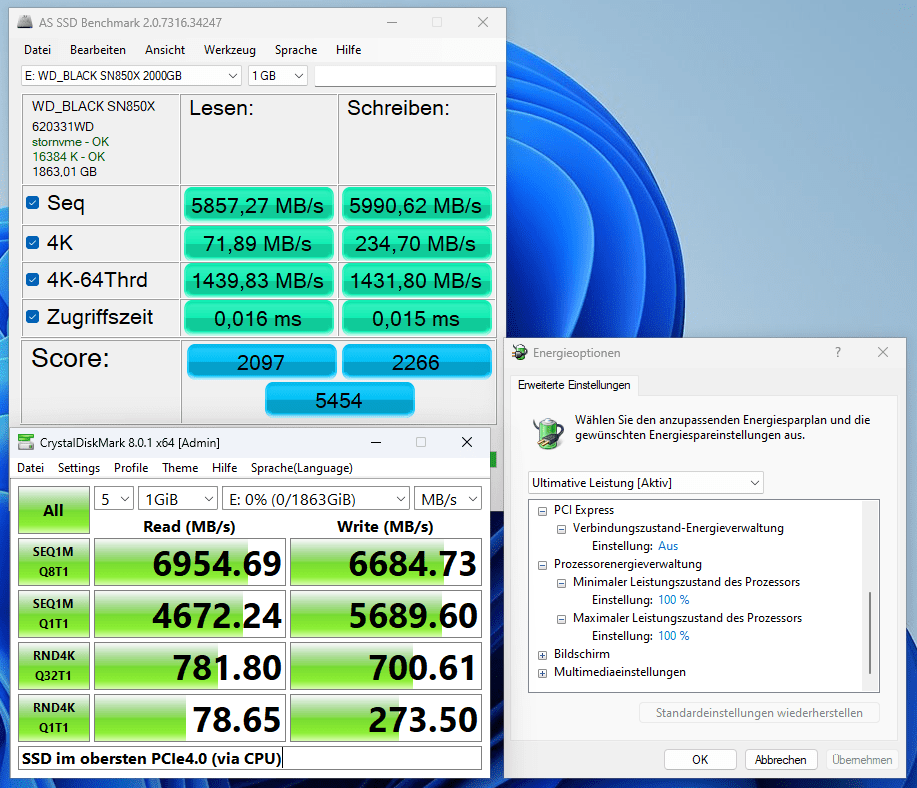The width and height of the screenshot is (917, 788).
Task: Click the empty text field beside 1 GB dropdown
Action: click(405, 75)
